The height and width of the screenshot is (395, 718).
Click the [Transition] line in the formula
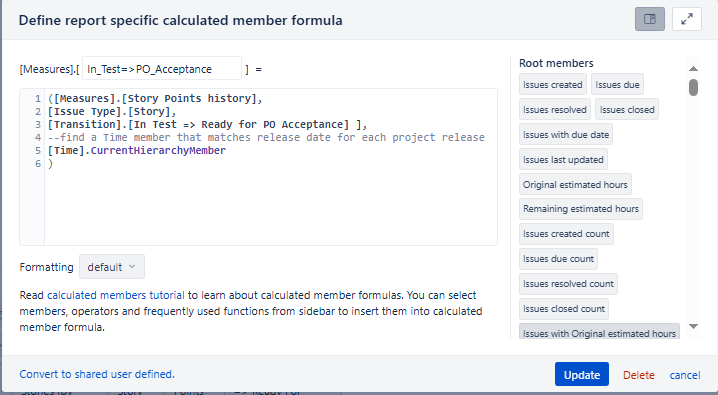coord(207,124)
